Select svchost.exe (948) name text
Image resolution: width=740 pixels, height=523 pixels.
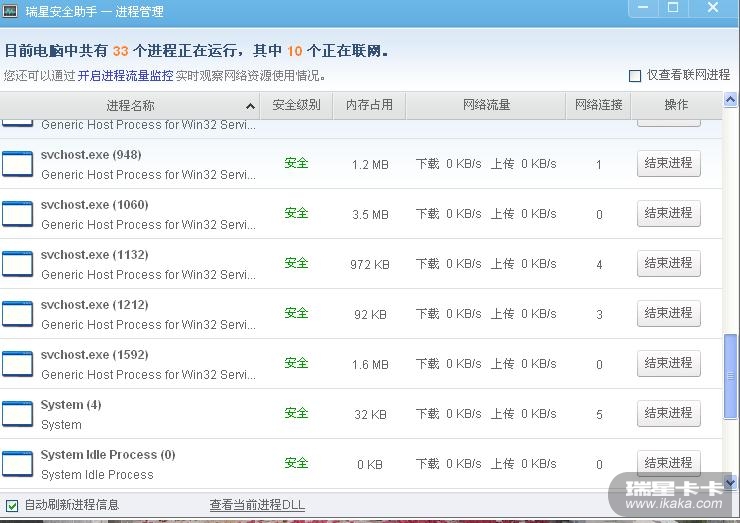91,155
